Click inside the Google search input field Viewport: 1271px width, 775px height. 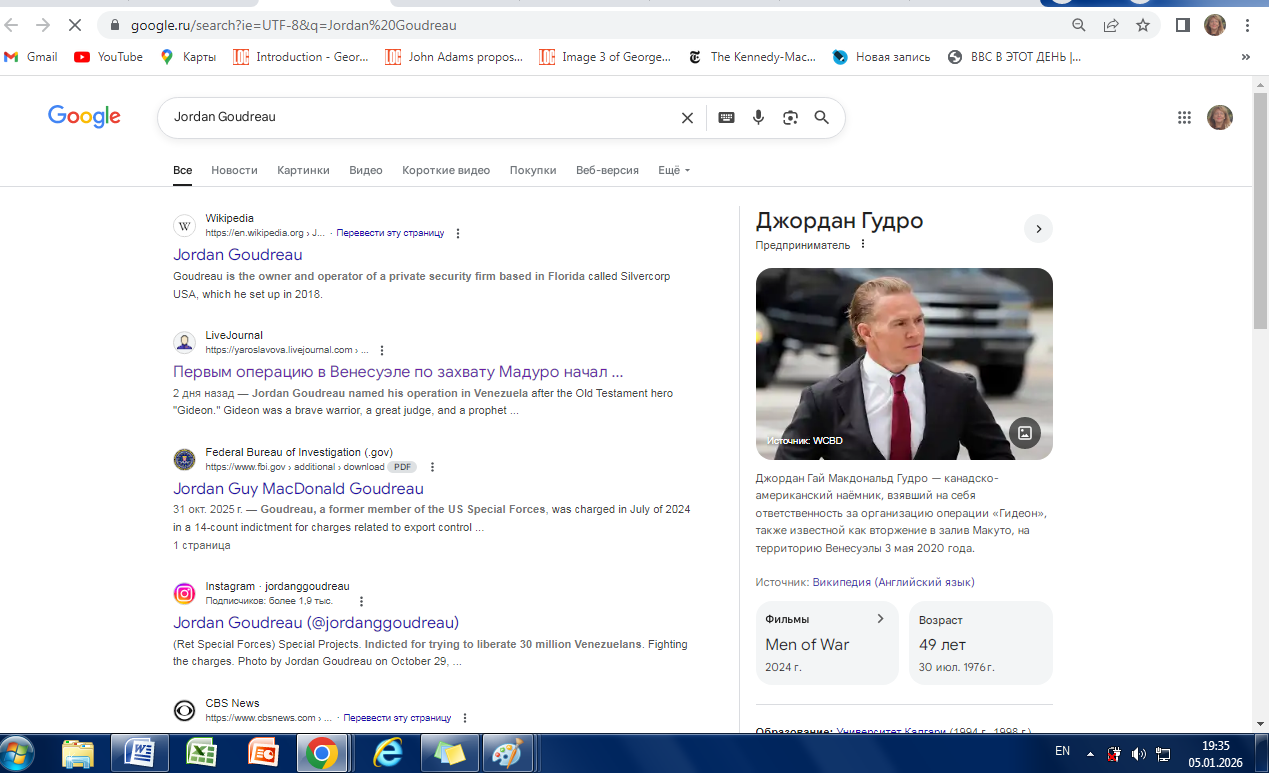(x=420, y=118)
